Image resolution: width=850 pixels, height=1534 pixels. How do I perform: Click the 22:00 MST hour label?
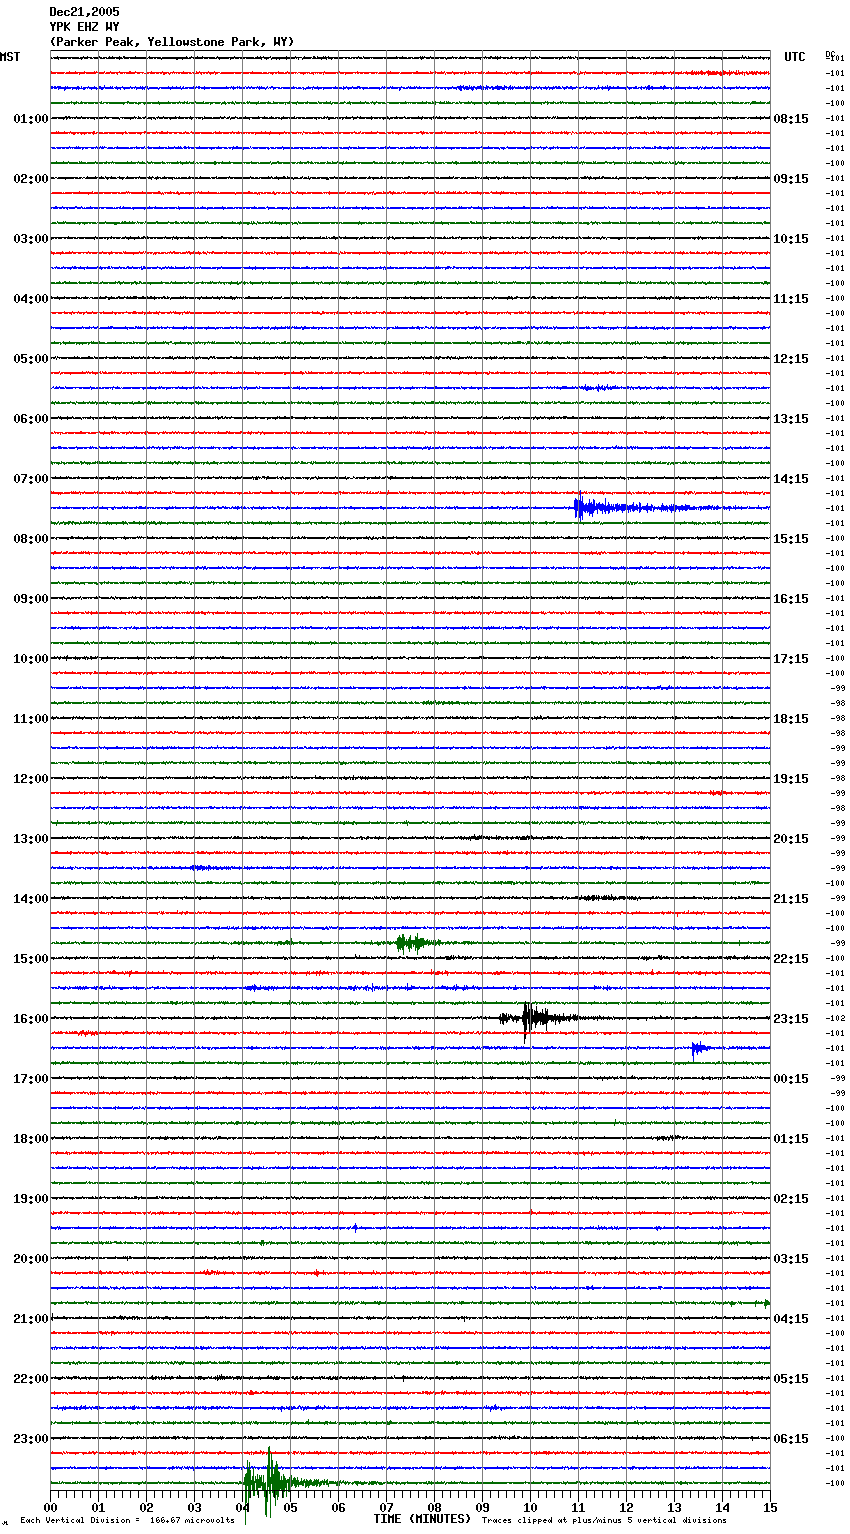[31, 1379]
